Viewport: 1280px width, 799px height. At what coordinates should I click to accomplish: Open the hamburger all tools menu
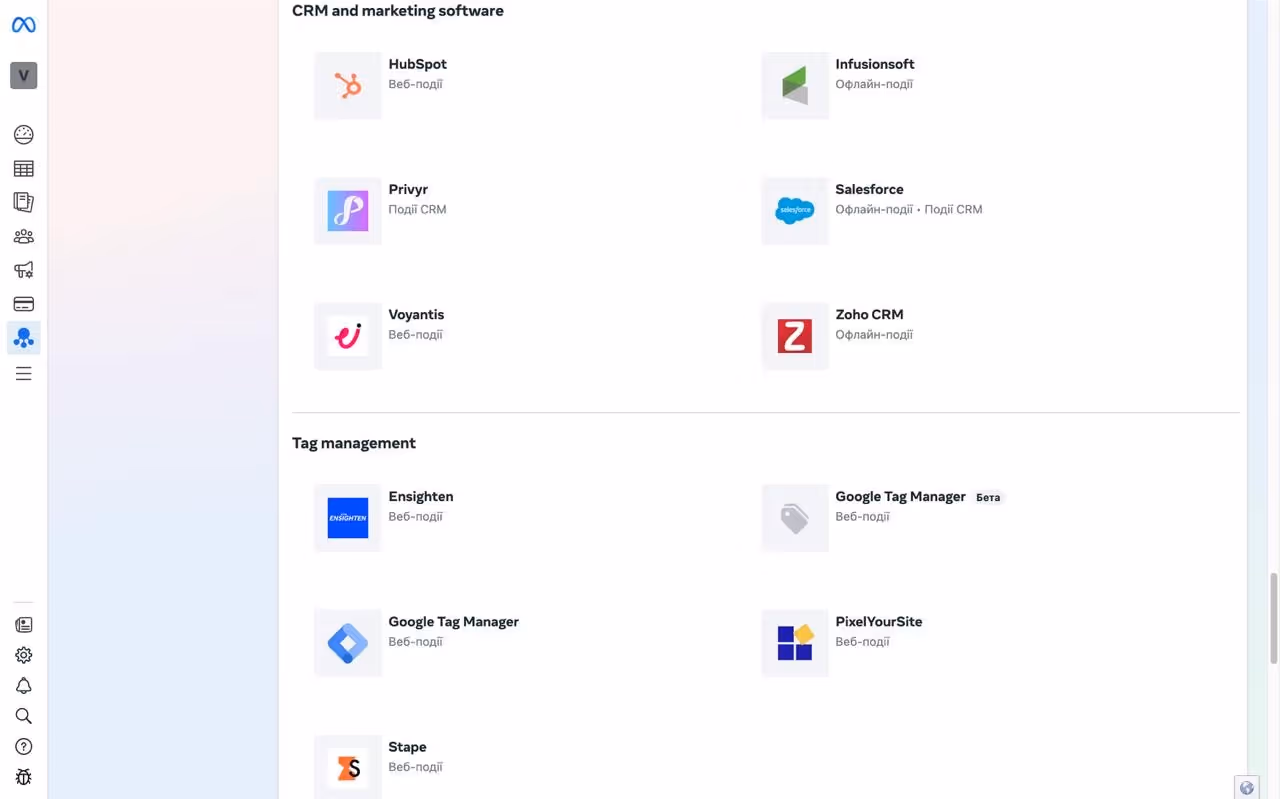(x=24, y=374)
